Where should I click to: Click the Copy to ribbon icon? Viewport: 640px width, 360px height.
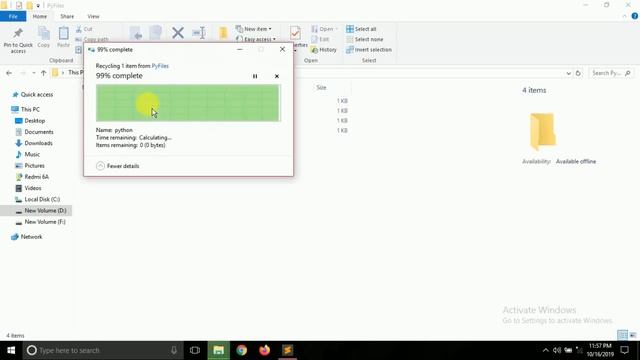click(x=156, y=33)
